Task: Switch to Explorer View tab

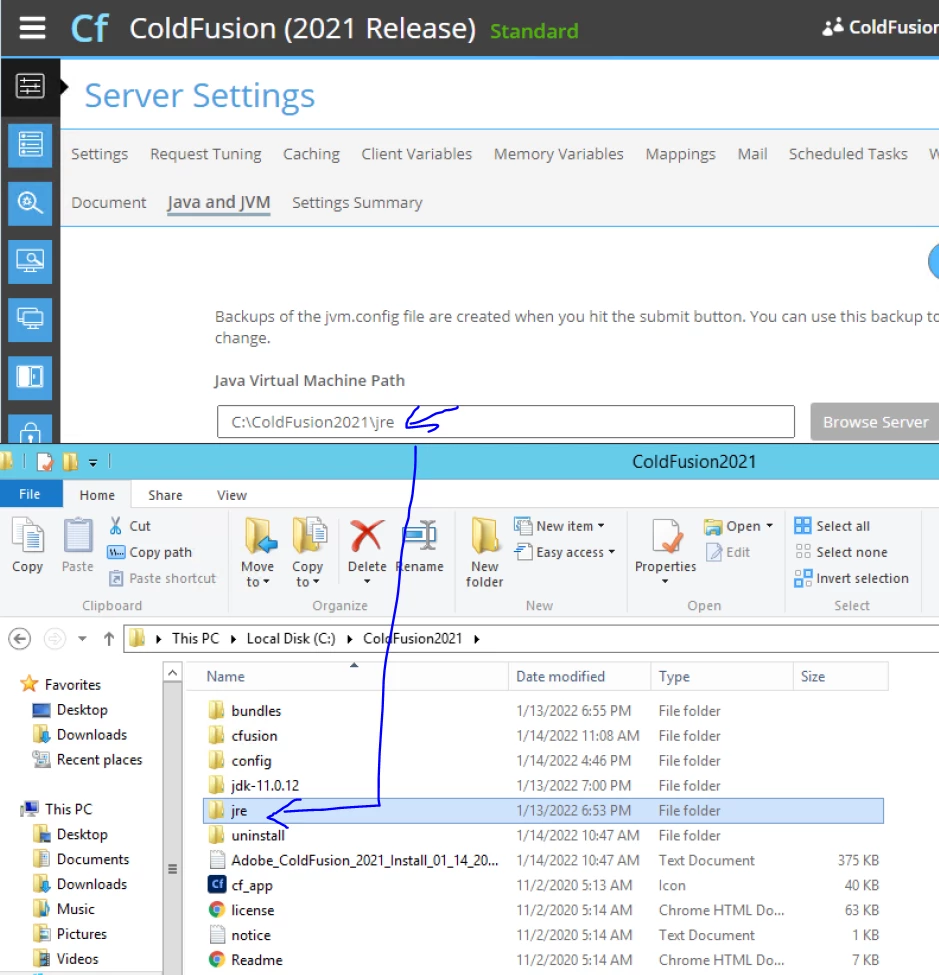Action: pyautogui.click(x=232, y=495)
